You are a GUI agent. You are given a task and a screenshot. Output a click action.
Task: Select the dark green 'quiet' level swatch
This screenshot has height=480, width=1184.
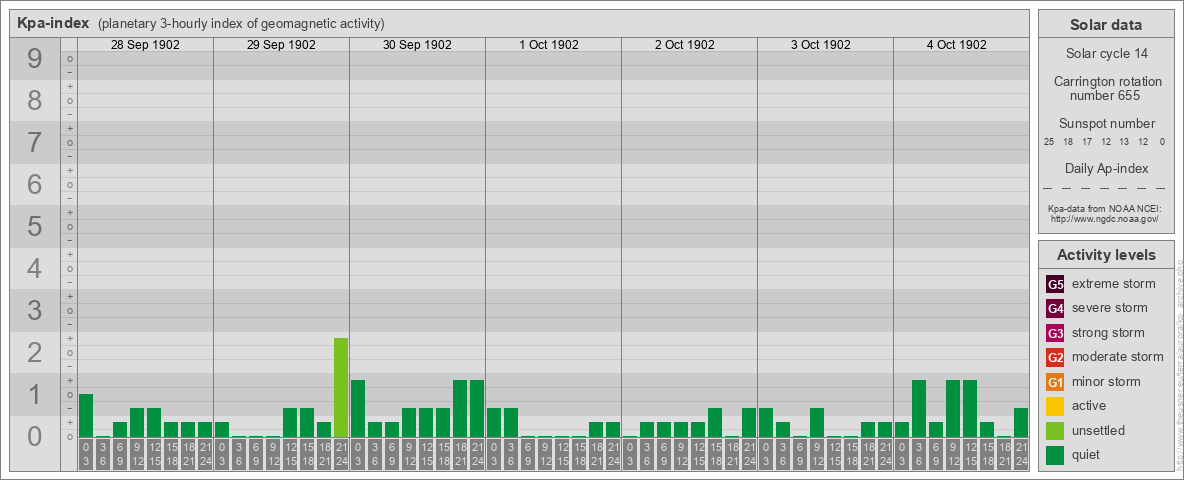(1055, 455)
